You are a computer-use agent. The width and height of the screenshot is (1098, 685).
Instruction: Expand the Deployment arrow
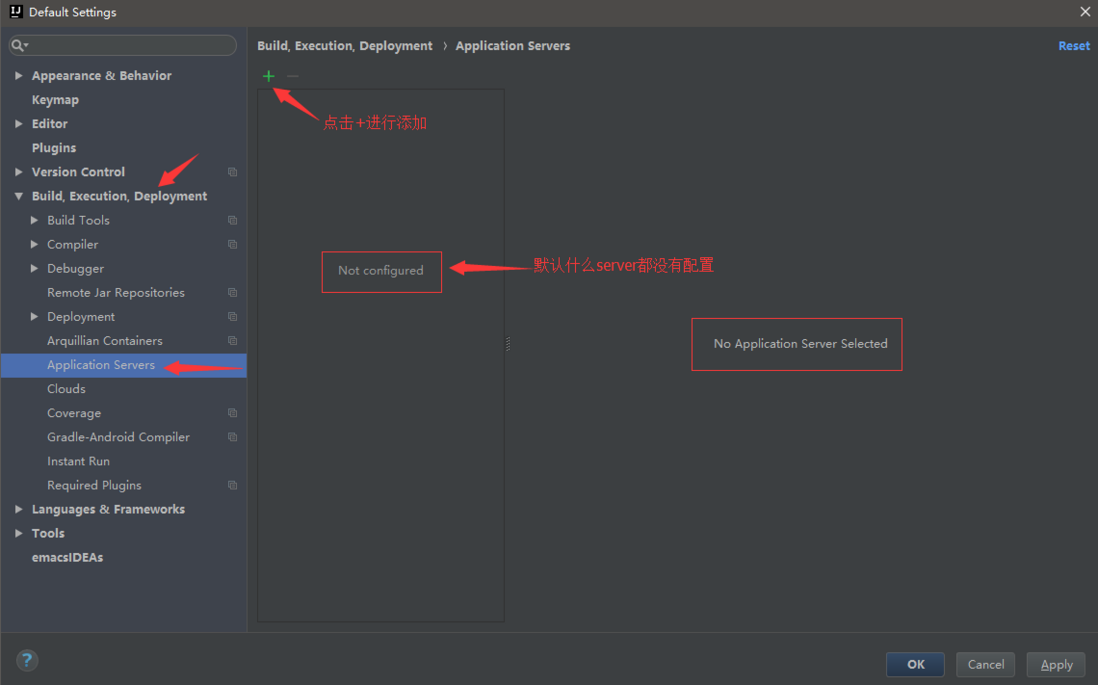coord(34,317)
